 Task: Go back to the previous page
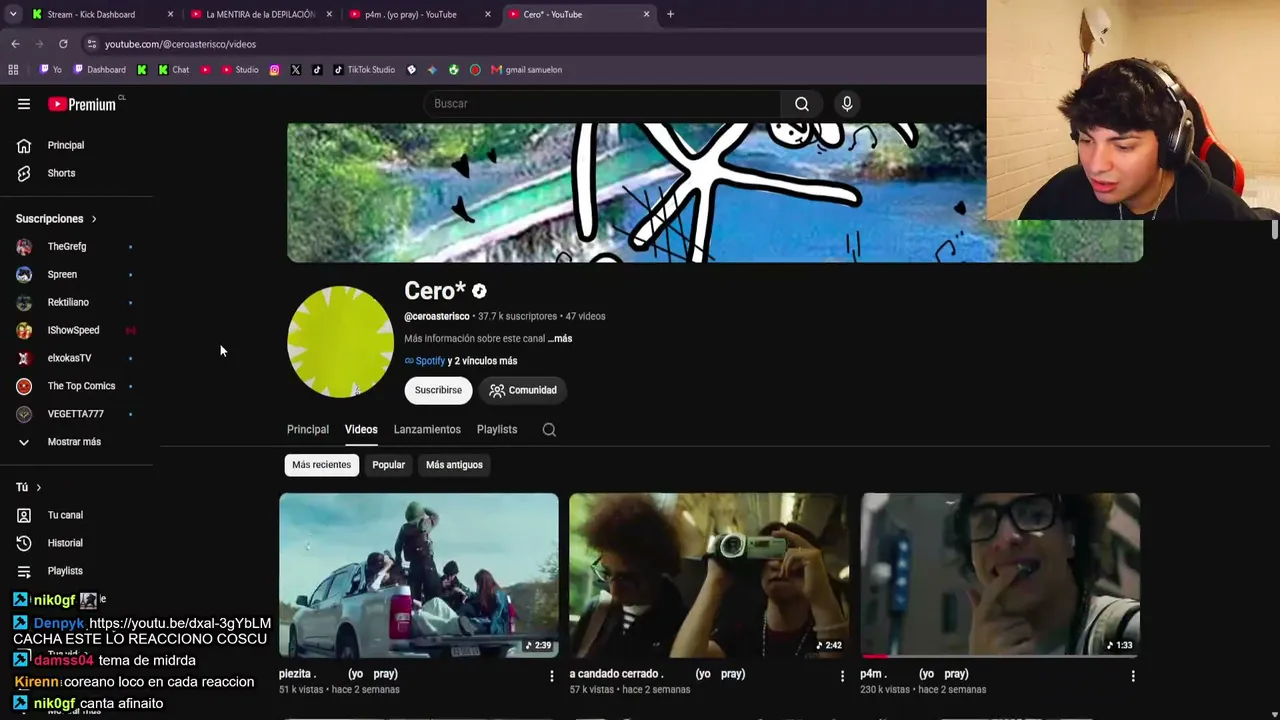15,44
